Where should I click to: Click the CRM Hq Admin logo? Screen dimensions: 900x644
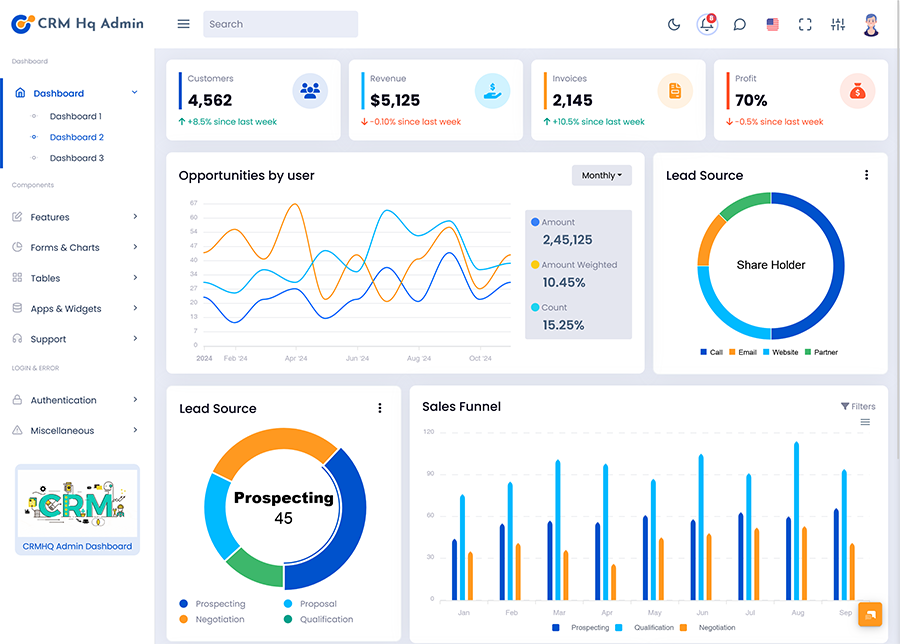[77, 24]
